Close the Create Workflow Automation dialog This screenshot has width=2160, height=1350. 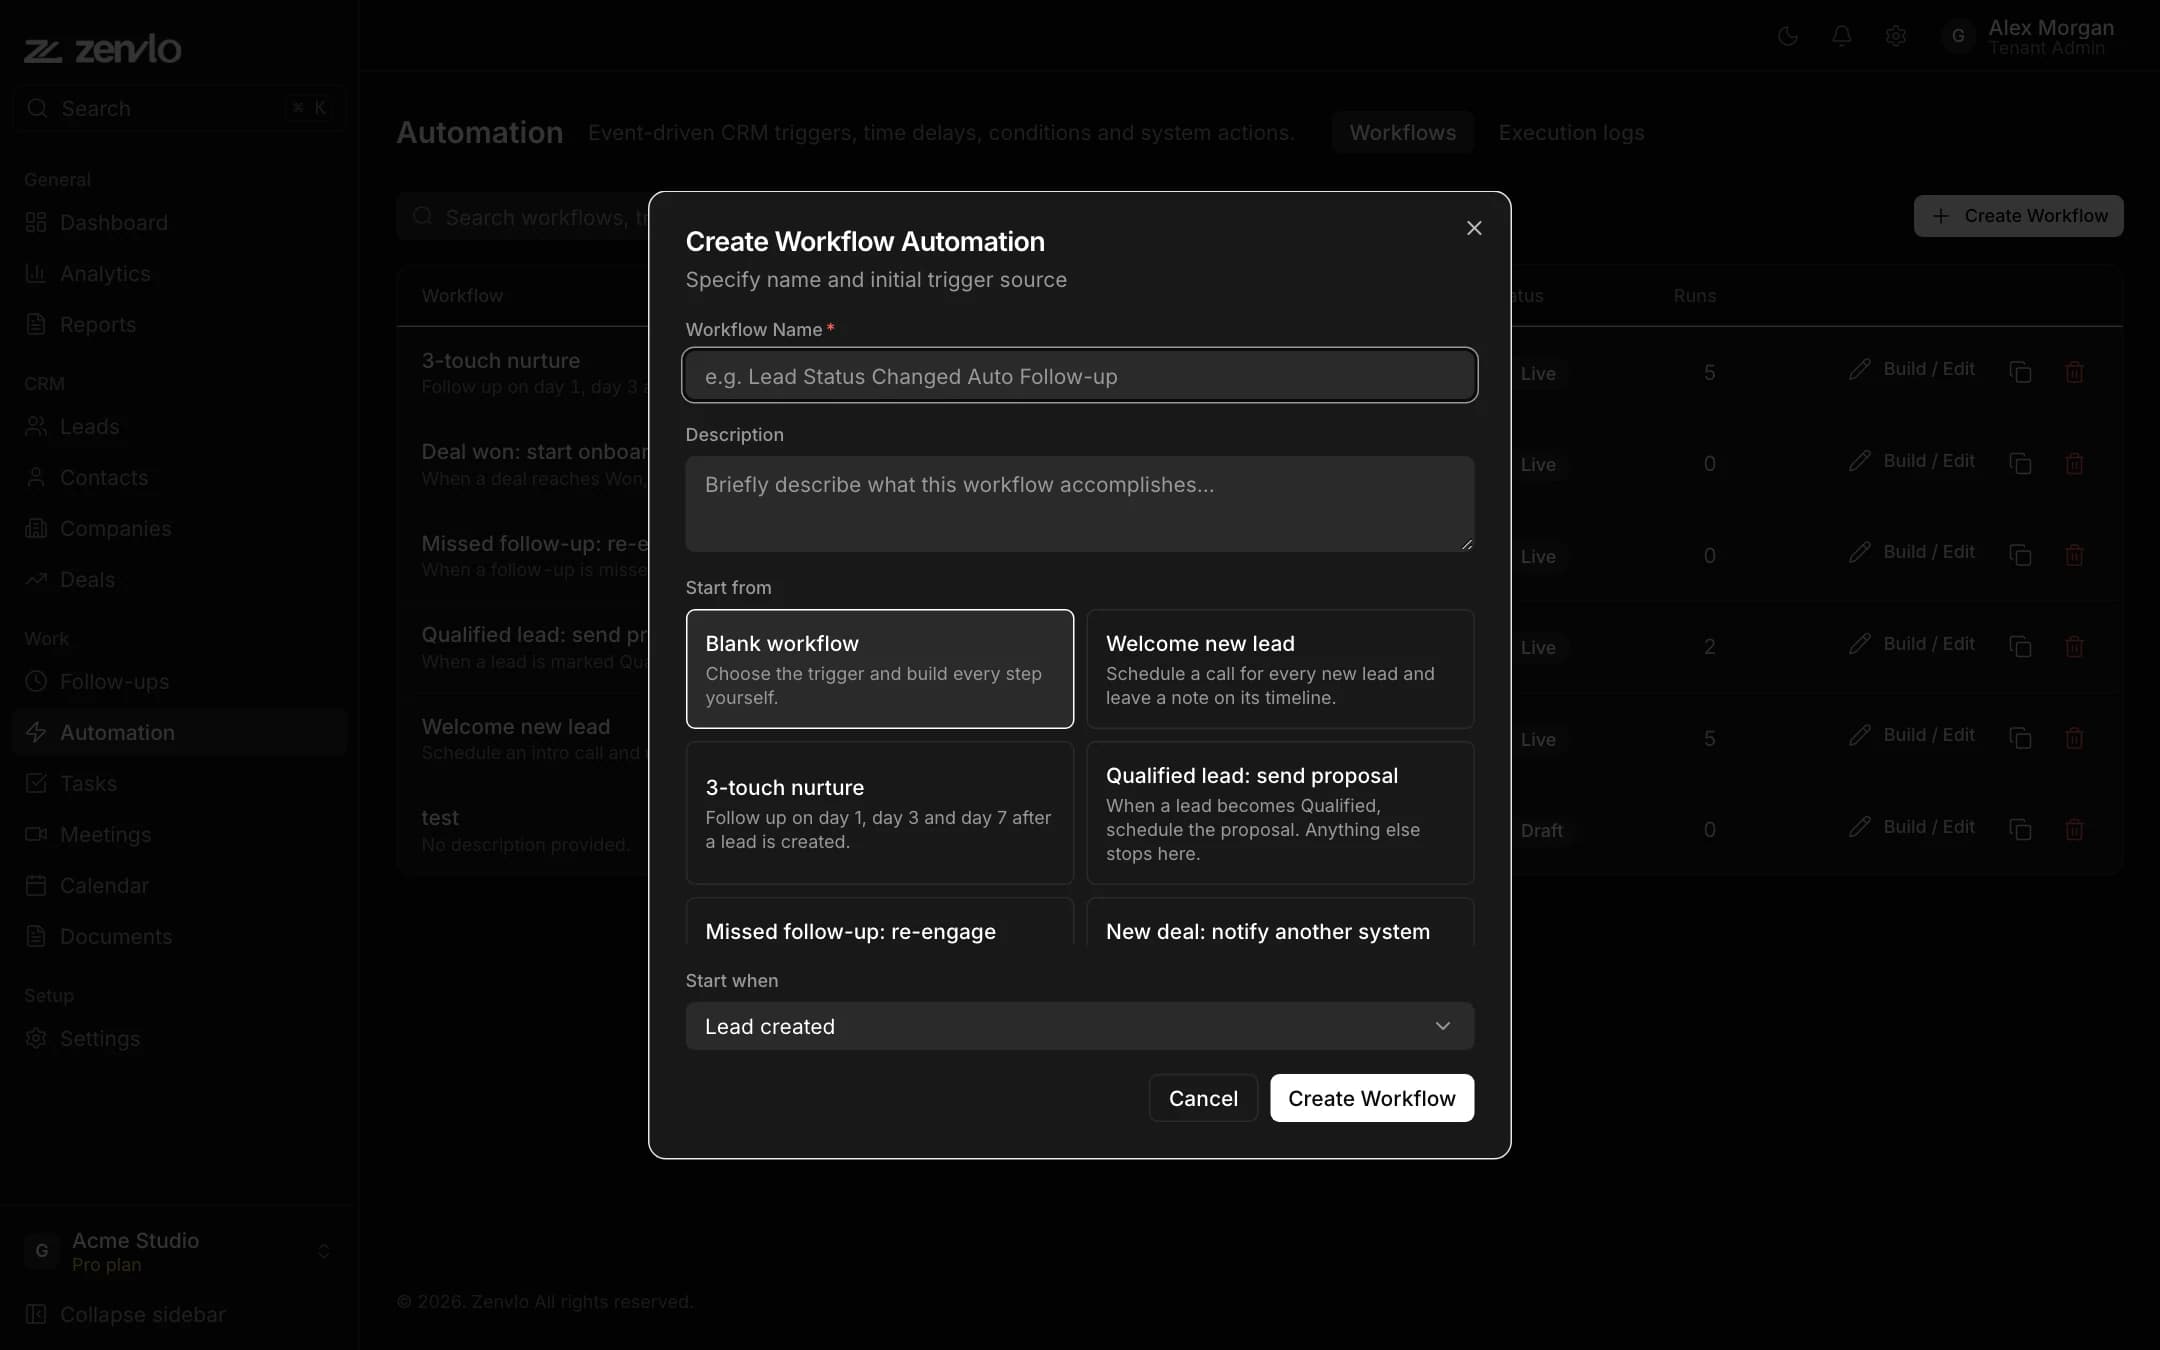[1474, 228]
